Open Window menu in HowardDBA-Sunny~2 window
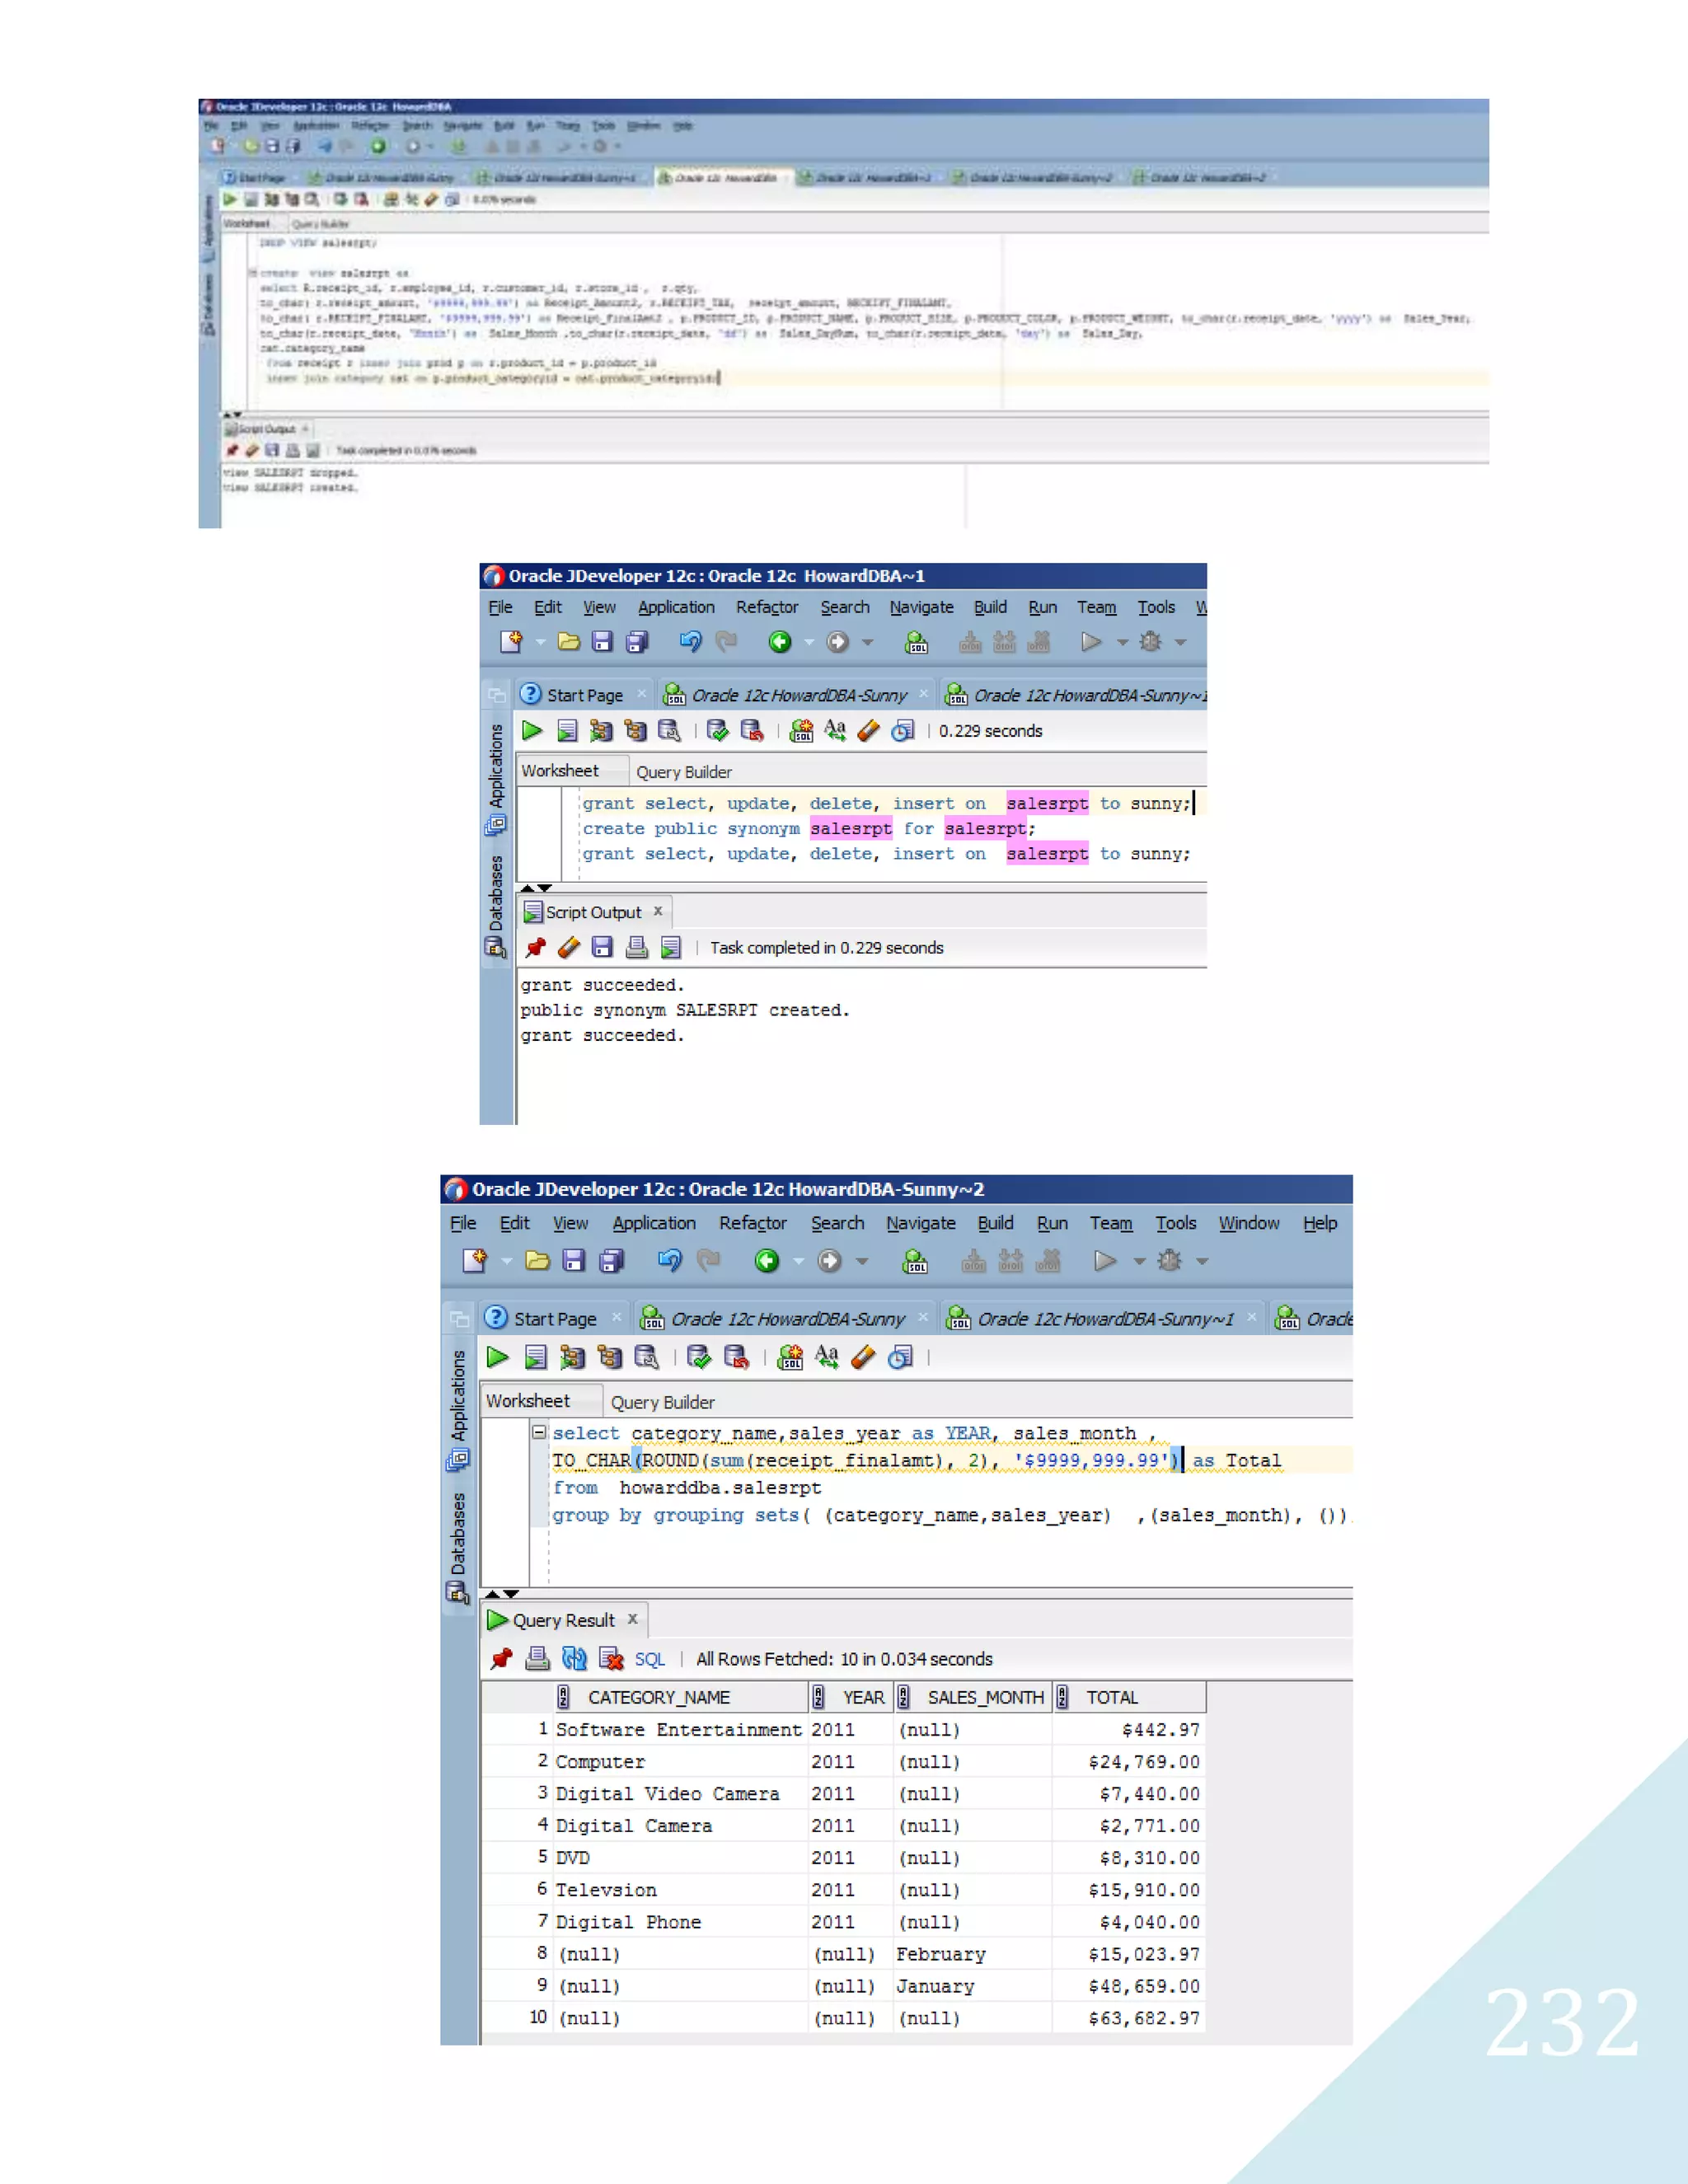The image size is (1688, 2184). point(1248,1223)
